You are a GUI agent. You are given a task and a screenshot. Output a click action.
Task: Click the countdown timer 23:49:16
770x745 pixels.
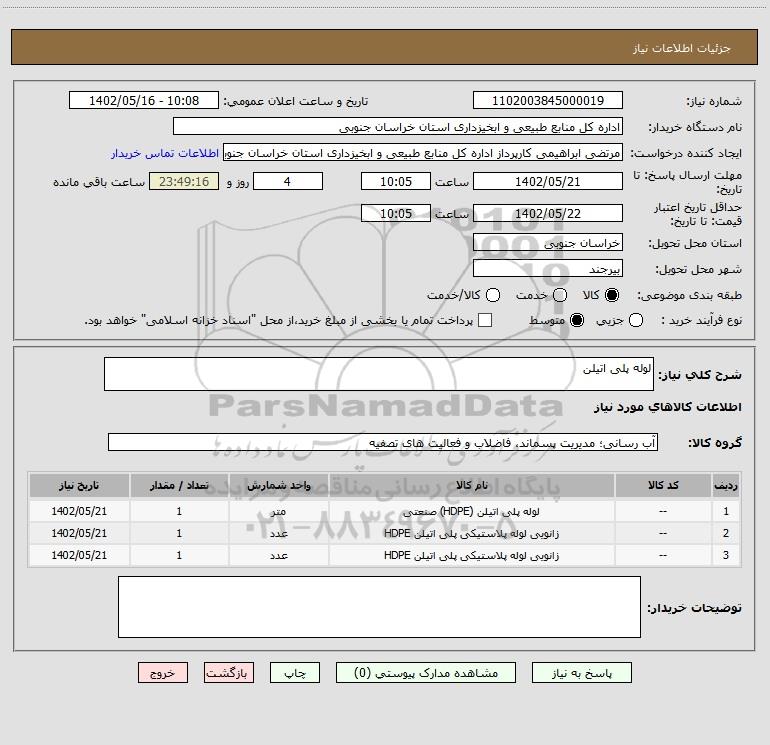coord(184,181)
